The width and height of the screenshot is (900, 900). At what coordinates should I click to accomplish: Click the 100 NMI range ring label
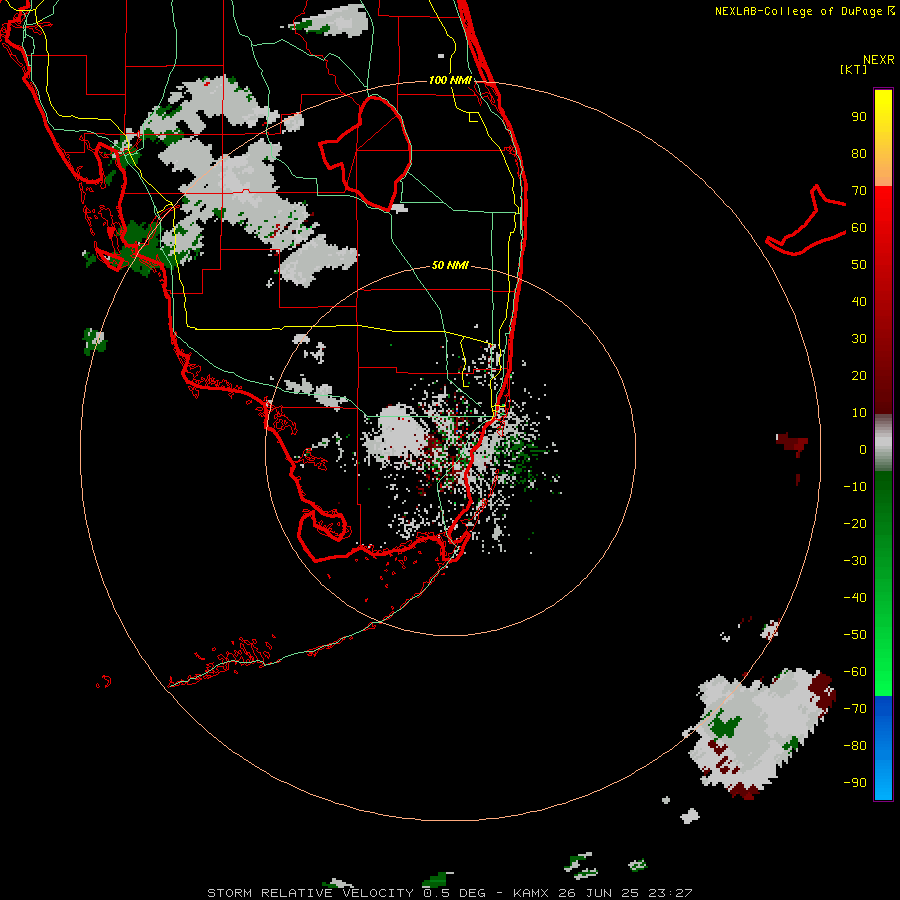coord(450,80)
